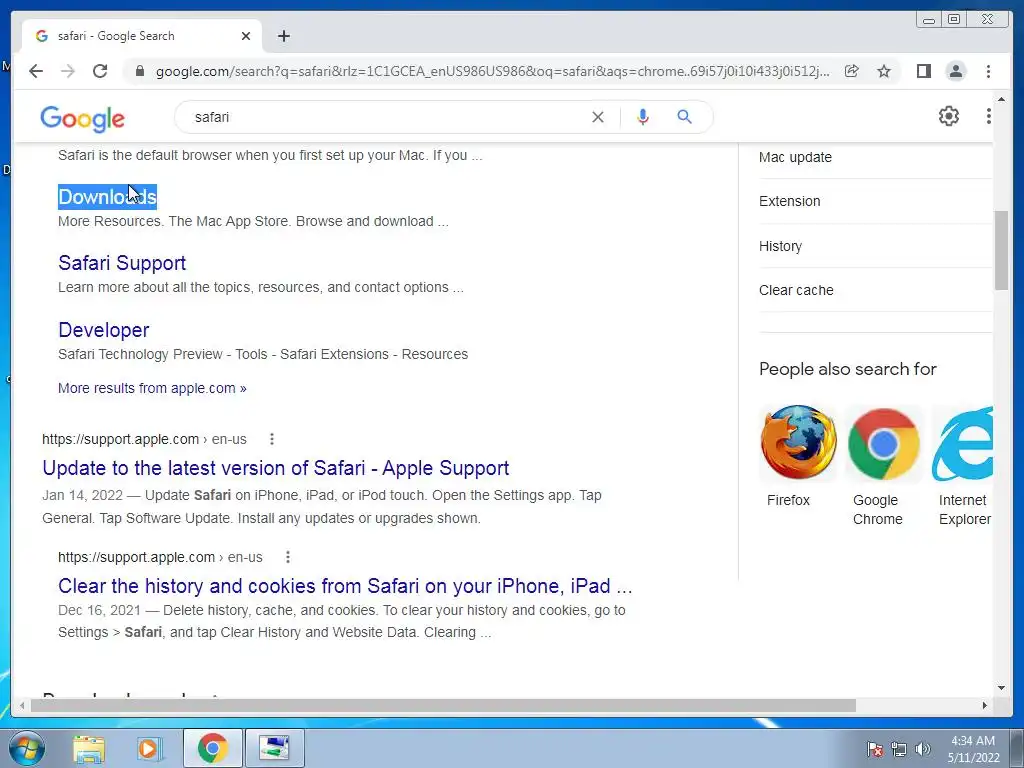Image resolution: width=1024 pixels, height=768 pixels.
Task: Click the scroll down arrow
Action: click(x=1001, y=688)
